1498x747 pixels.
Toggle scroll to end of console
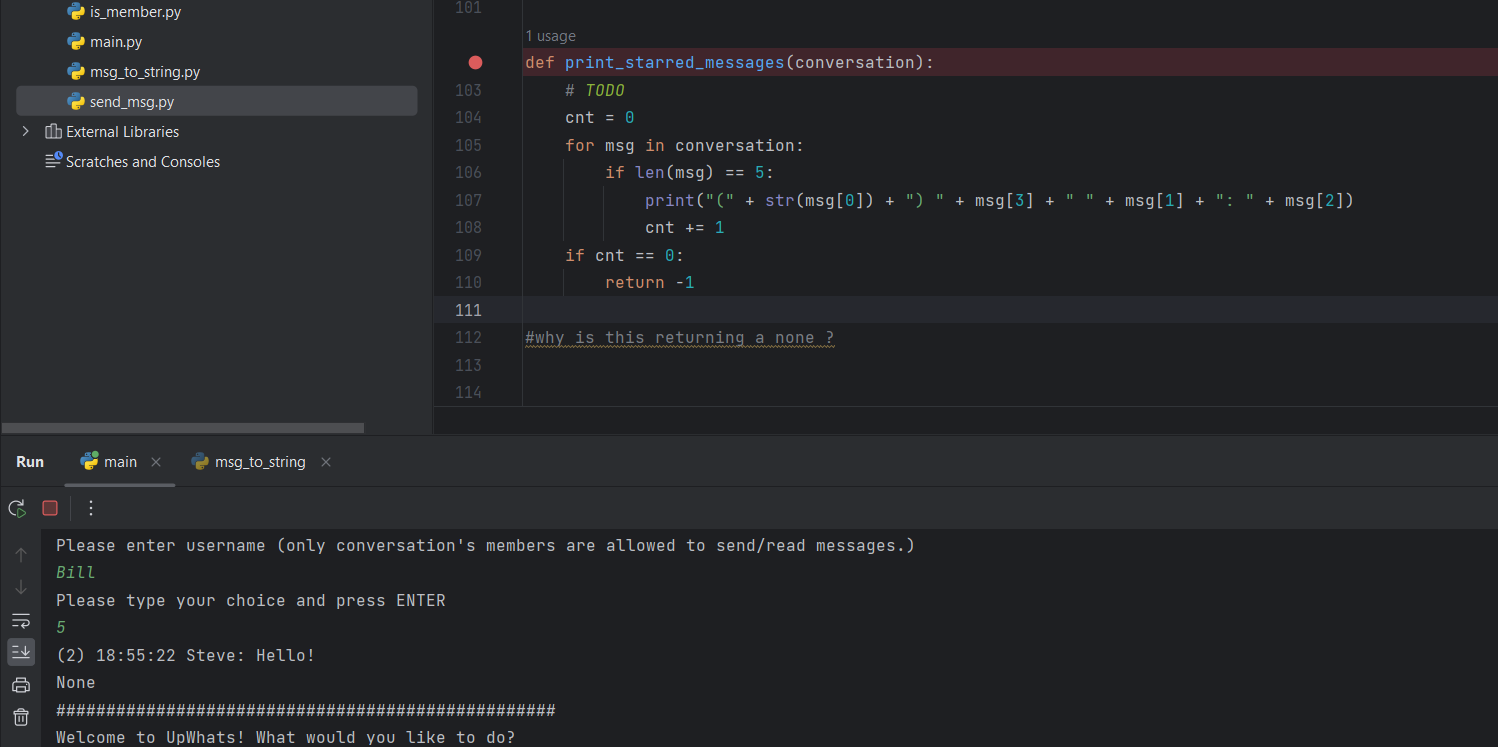point(21,652)
